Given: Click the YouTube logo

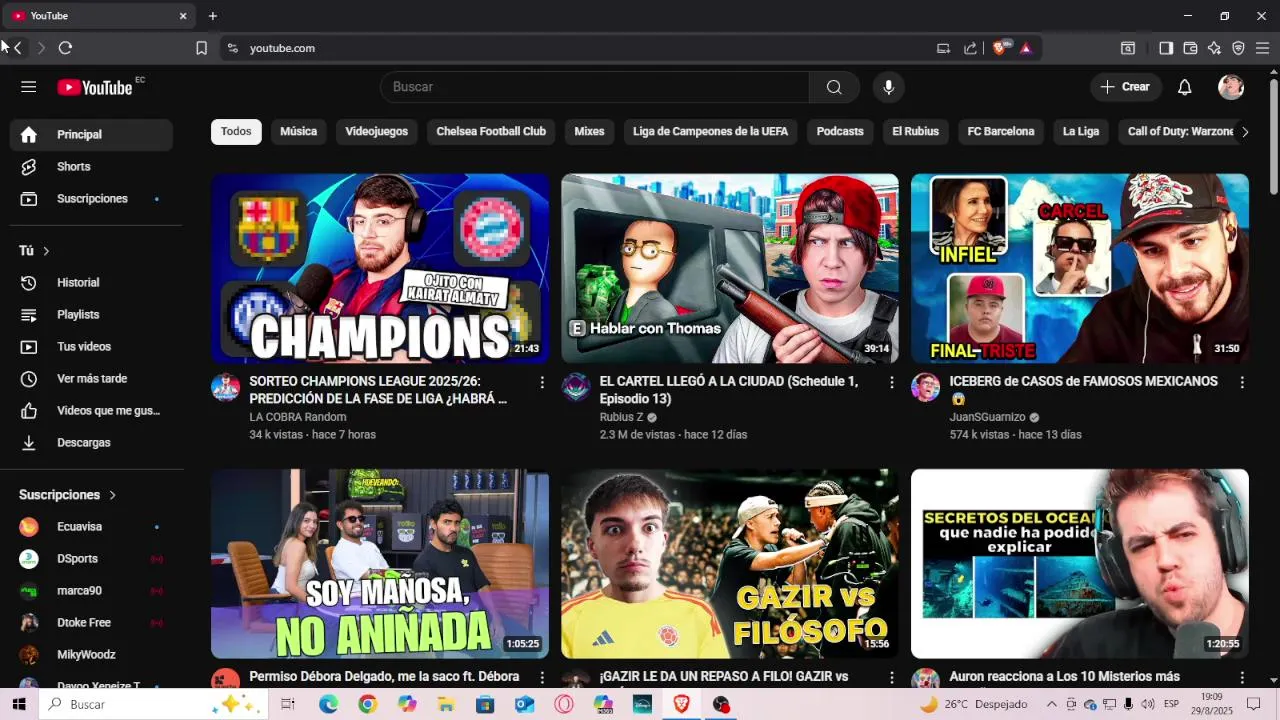Looking at the screenshot, I should click(x=95, y=87).
